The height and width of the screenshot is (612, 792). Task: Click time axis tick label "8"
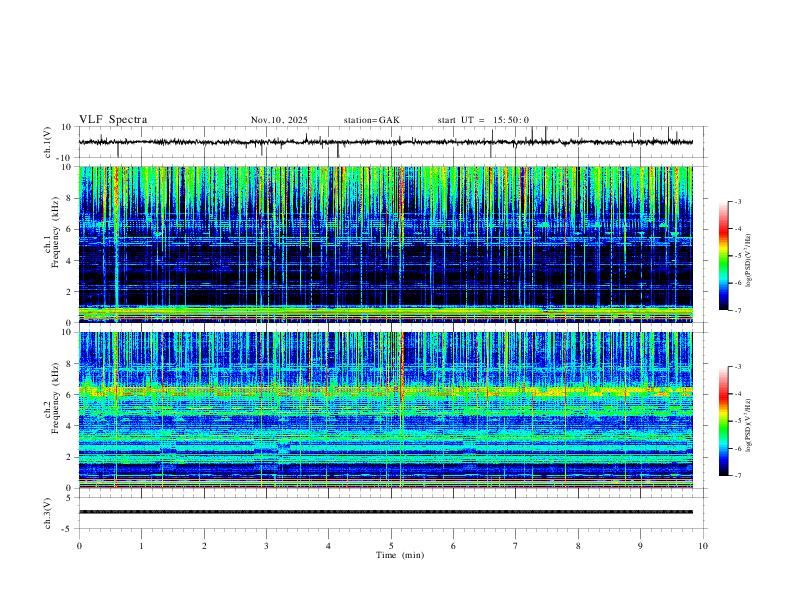pyautogui.click(x=578, y=546)
